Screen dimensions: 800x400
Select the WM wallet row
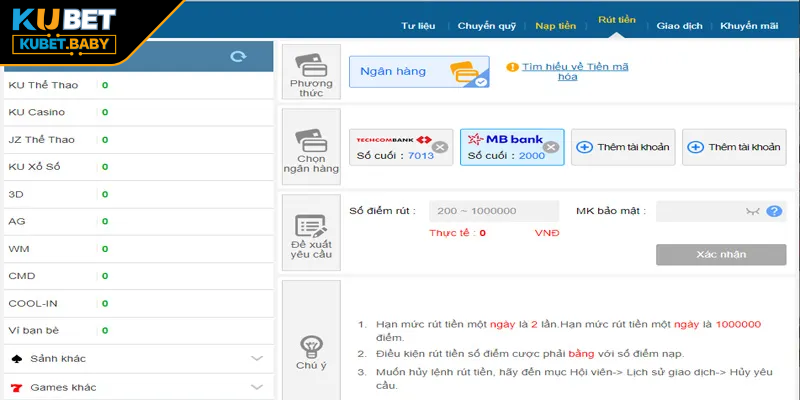pyautogui.click(x=138, y=249)
